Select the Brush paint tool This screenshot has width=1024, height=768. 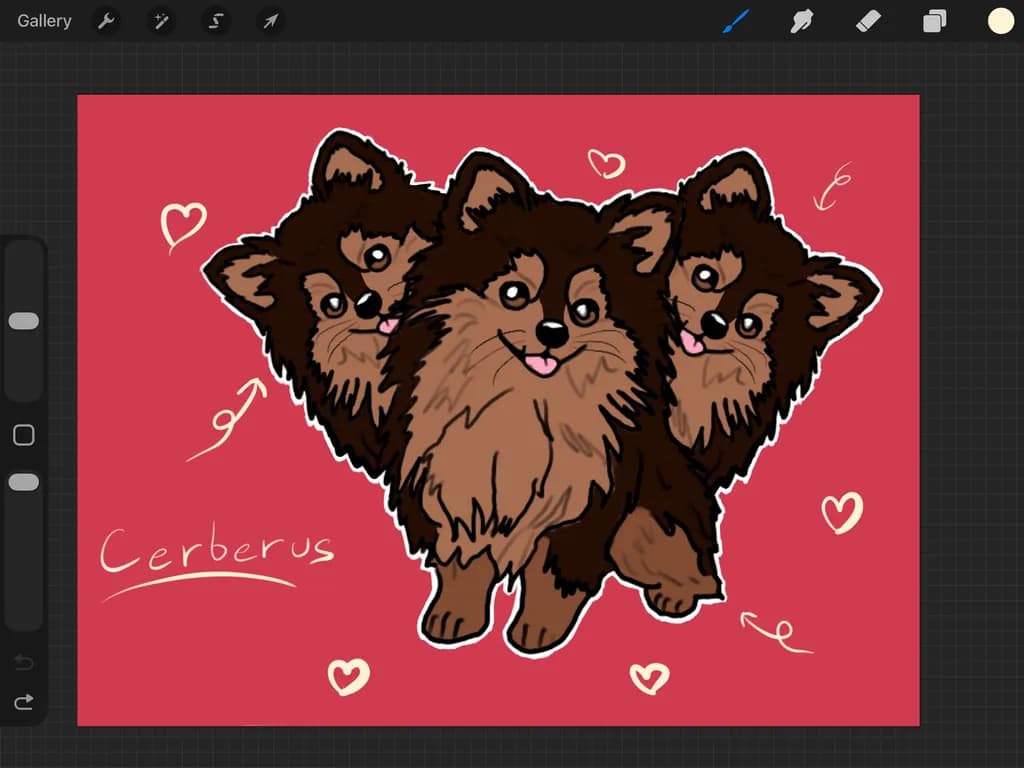point(736,21)
